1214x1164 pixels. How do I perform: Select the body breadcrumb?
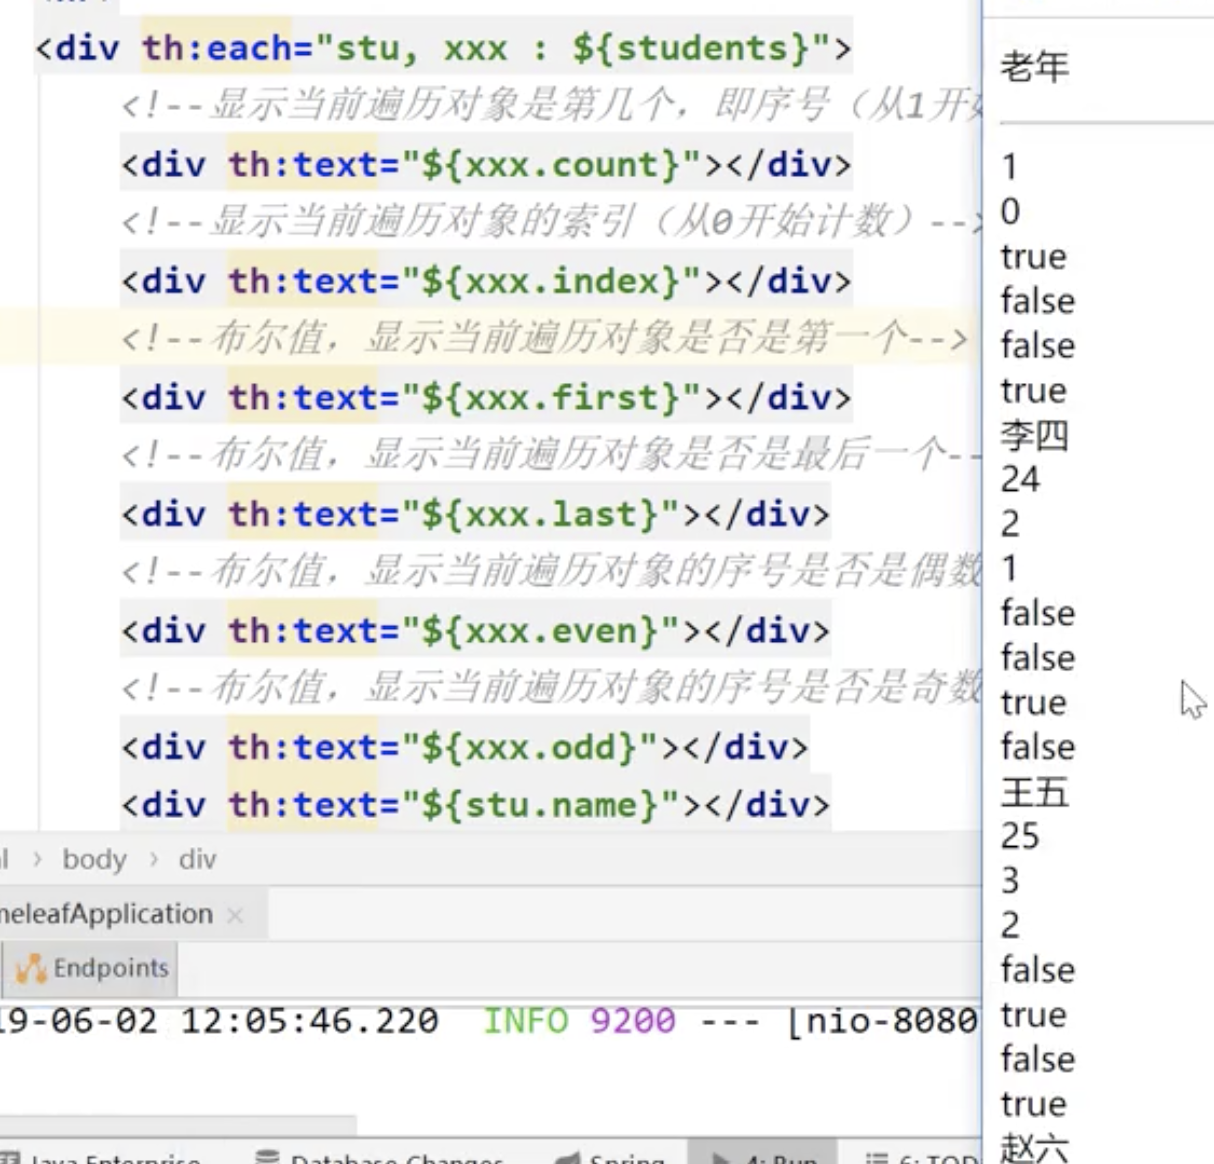(94, 859)
